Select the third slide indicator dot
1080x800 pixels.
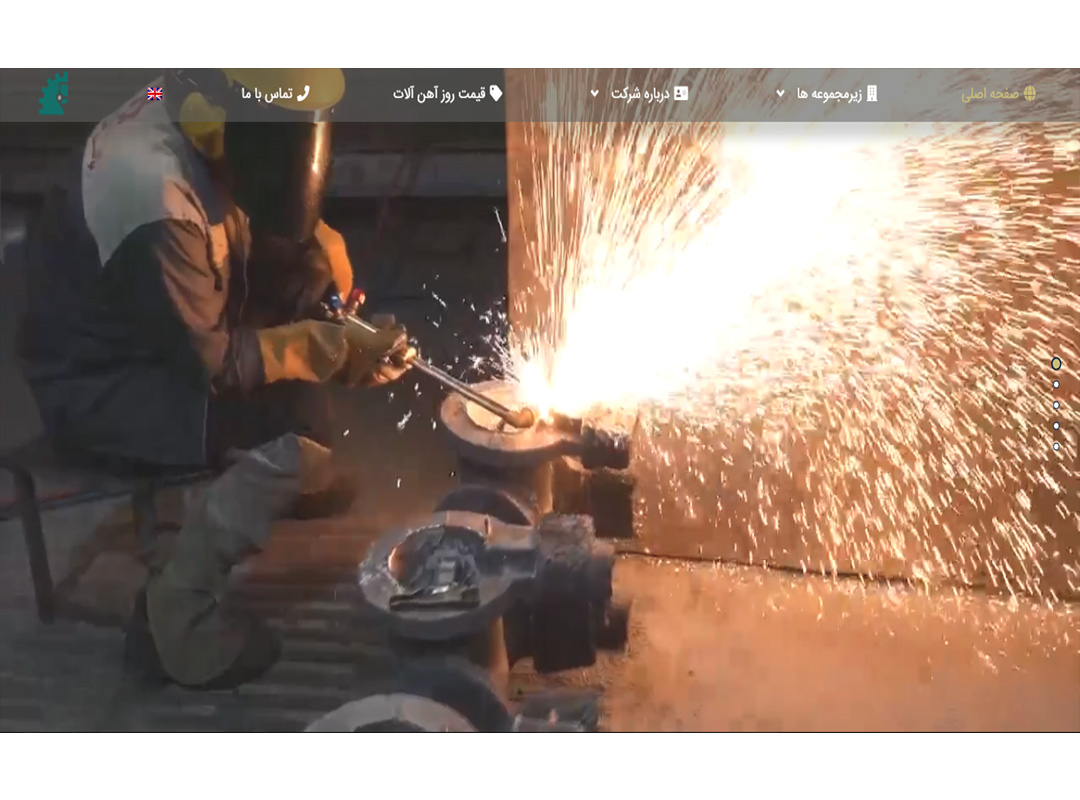pyautogui.click(x=1056, y=405)
